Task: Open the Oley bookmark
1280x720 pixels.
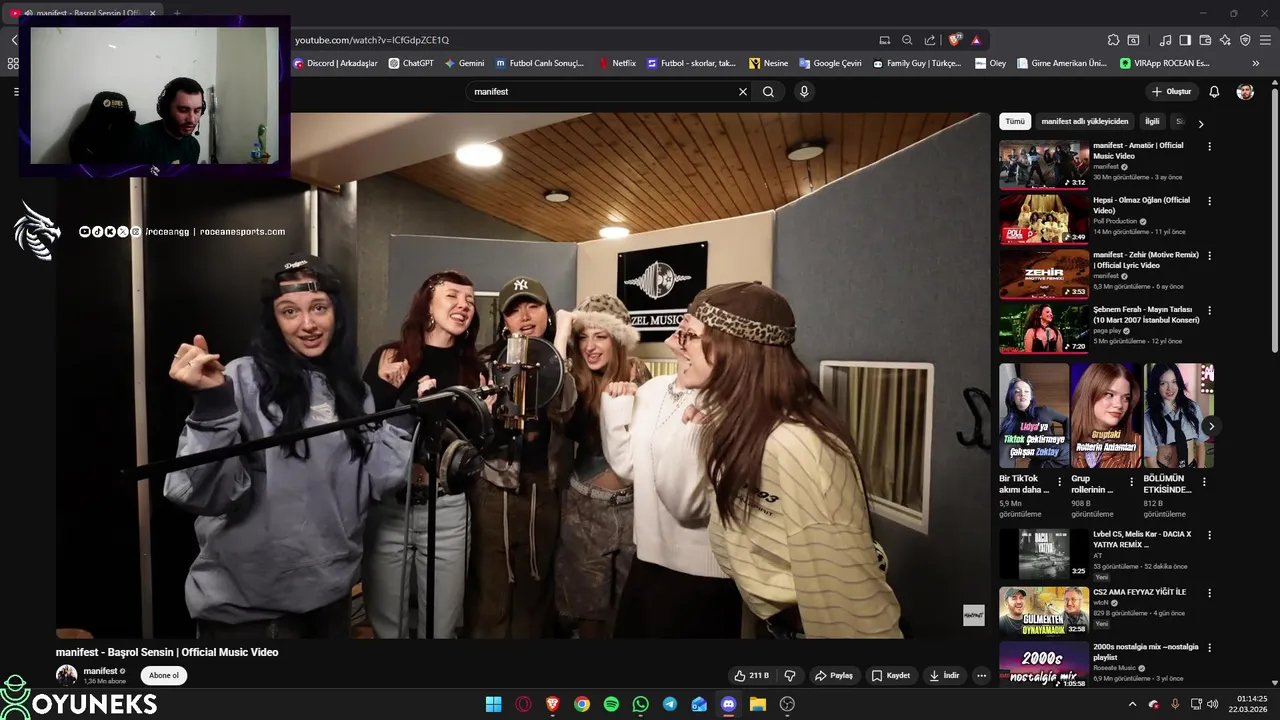Action: [x=990, y=63]
